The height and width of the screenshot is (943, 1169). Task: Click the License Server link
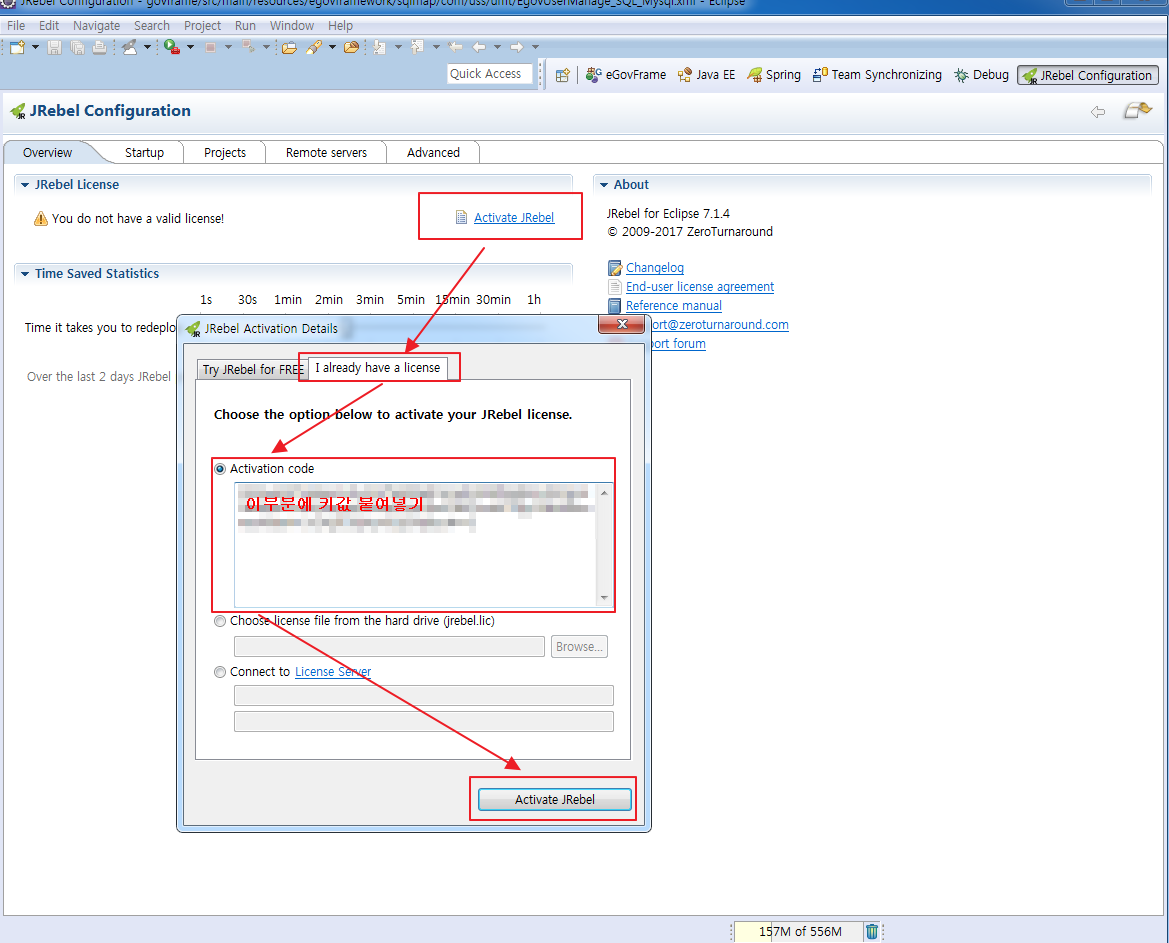tap(333, 672)
